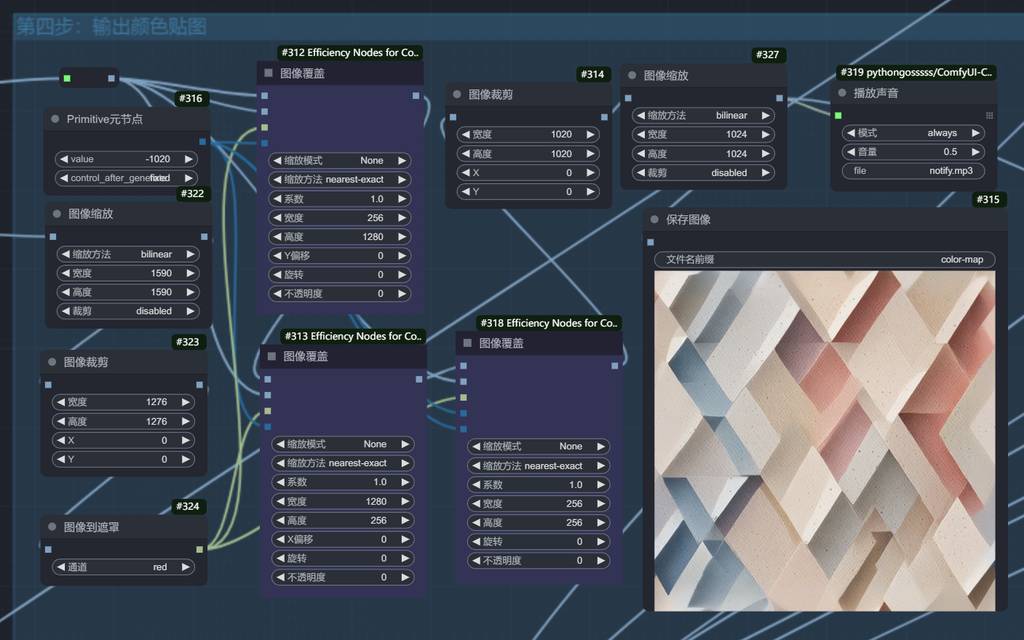Click the 文件名前缀 color-map input field
The height and width of the screenshot is (640, 1024).
tap(824, 259)
